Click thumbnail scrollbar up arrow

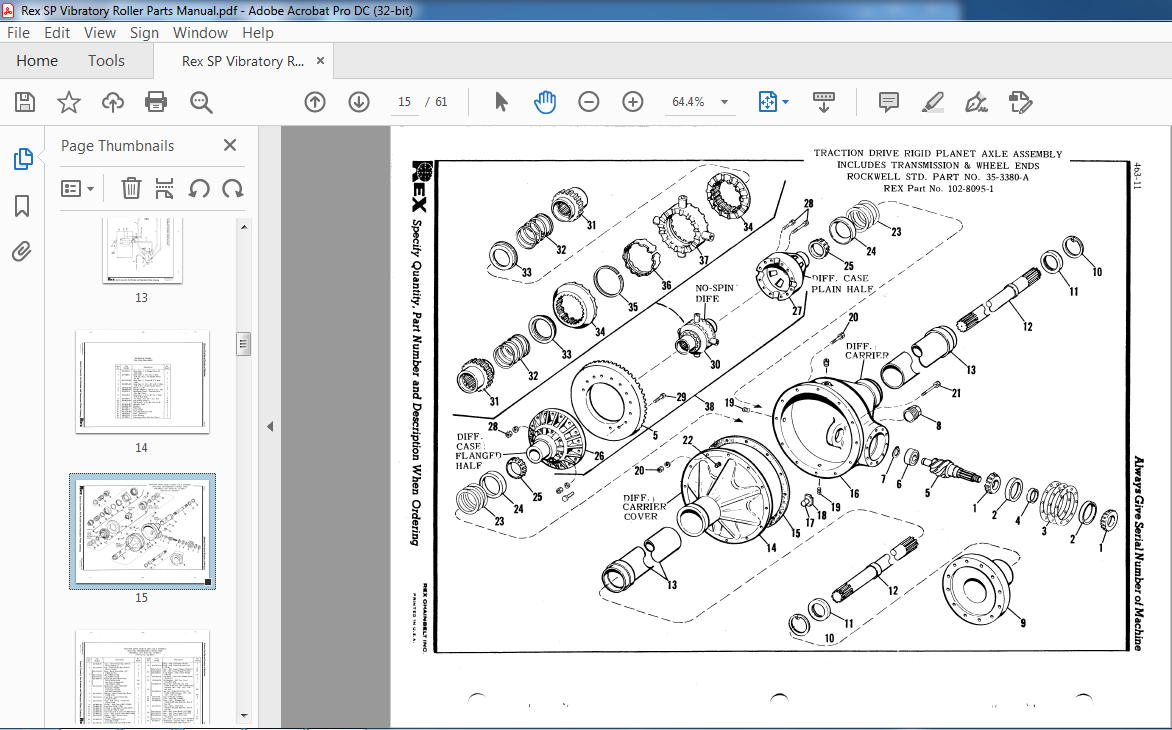(244, 226)
